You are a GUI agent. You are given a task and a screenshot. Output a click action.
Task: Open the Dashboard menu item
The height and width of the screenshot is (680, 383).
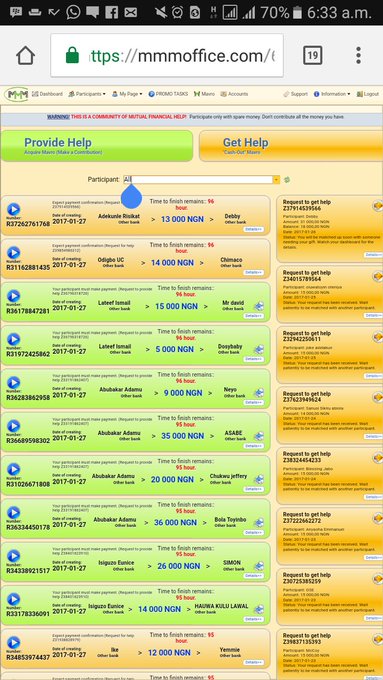pyautogui.click(x=47, y=94)
